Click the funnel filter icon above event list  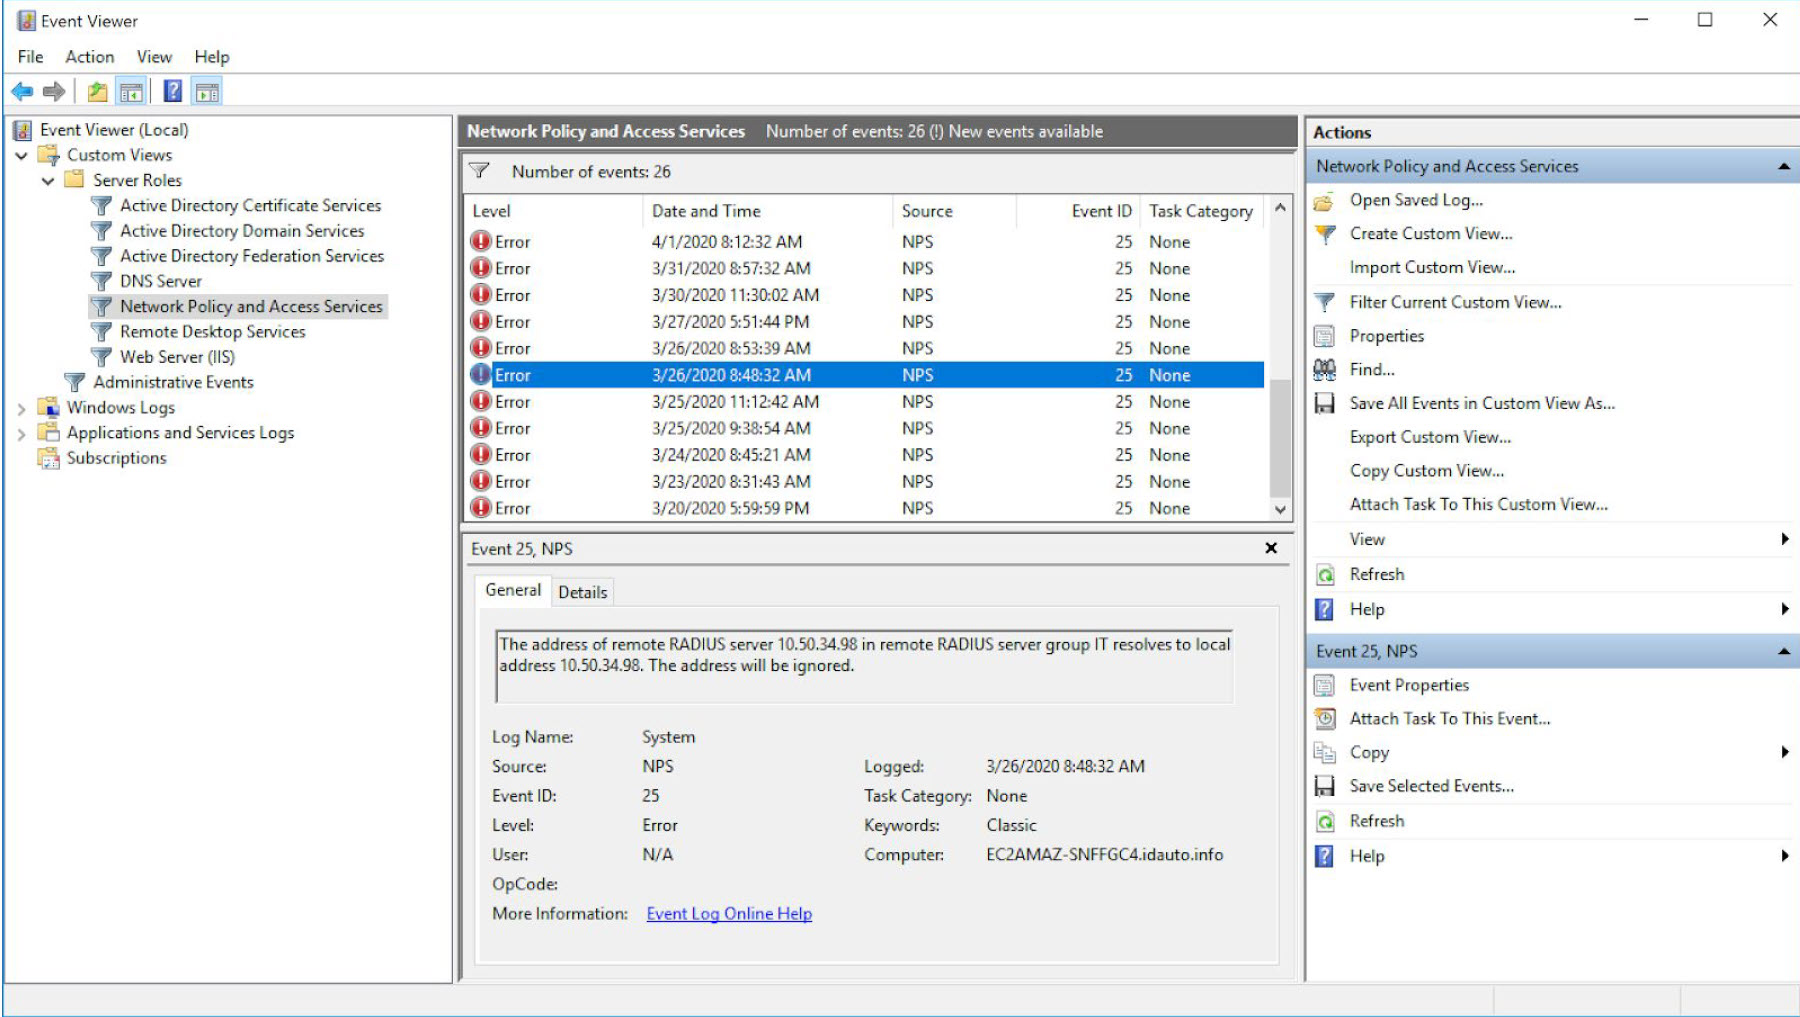[480, 171]
